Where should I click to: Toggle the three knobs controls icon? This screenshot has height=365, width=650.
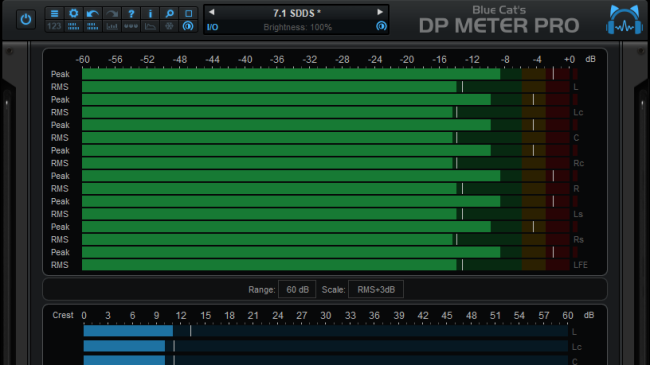tap(131, 26)
